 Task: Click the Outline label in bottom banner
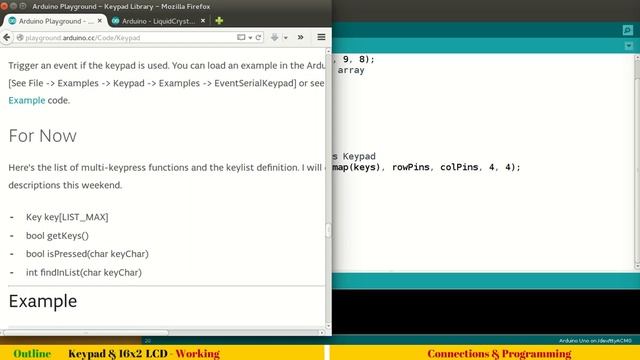point(32,353)
